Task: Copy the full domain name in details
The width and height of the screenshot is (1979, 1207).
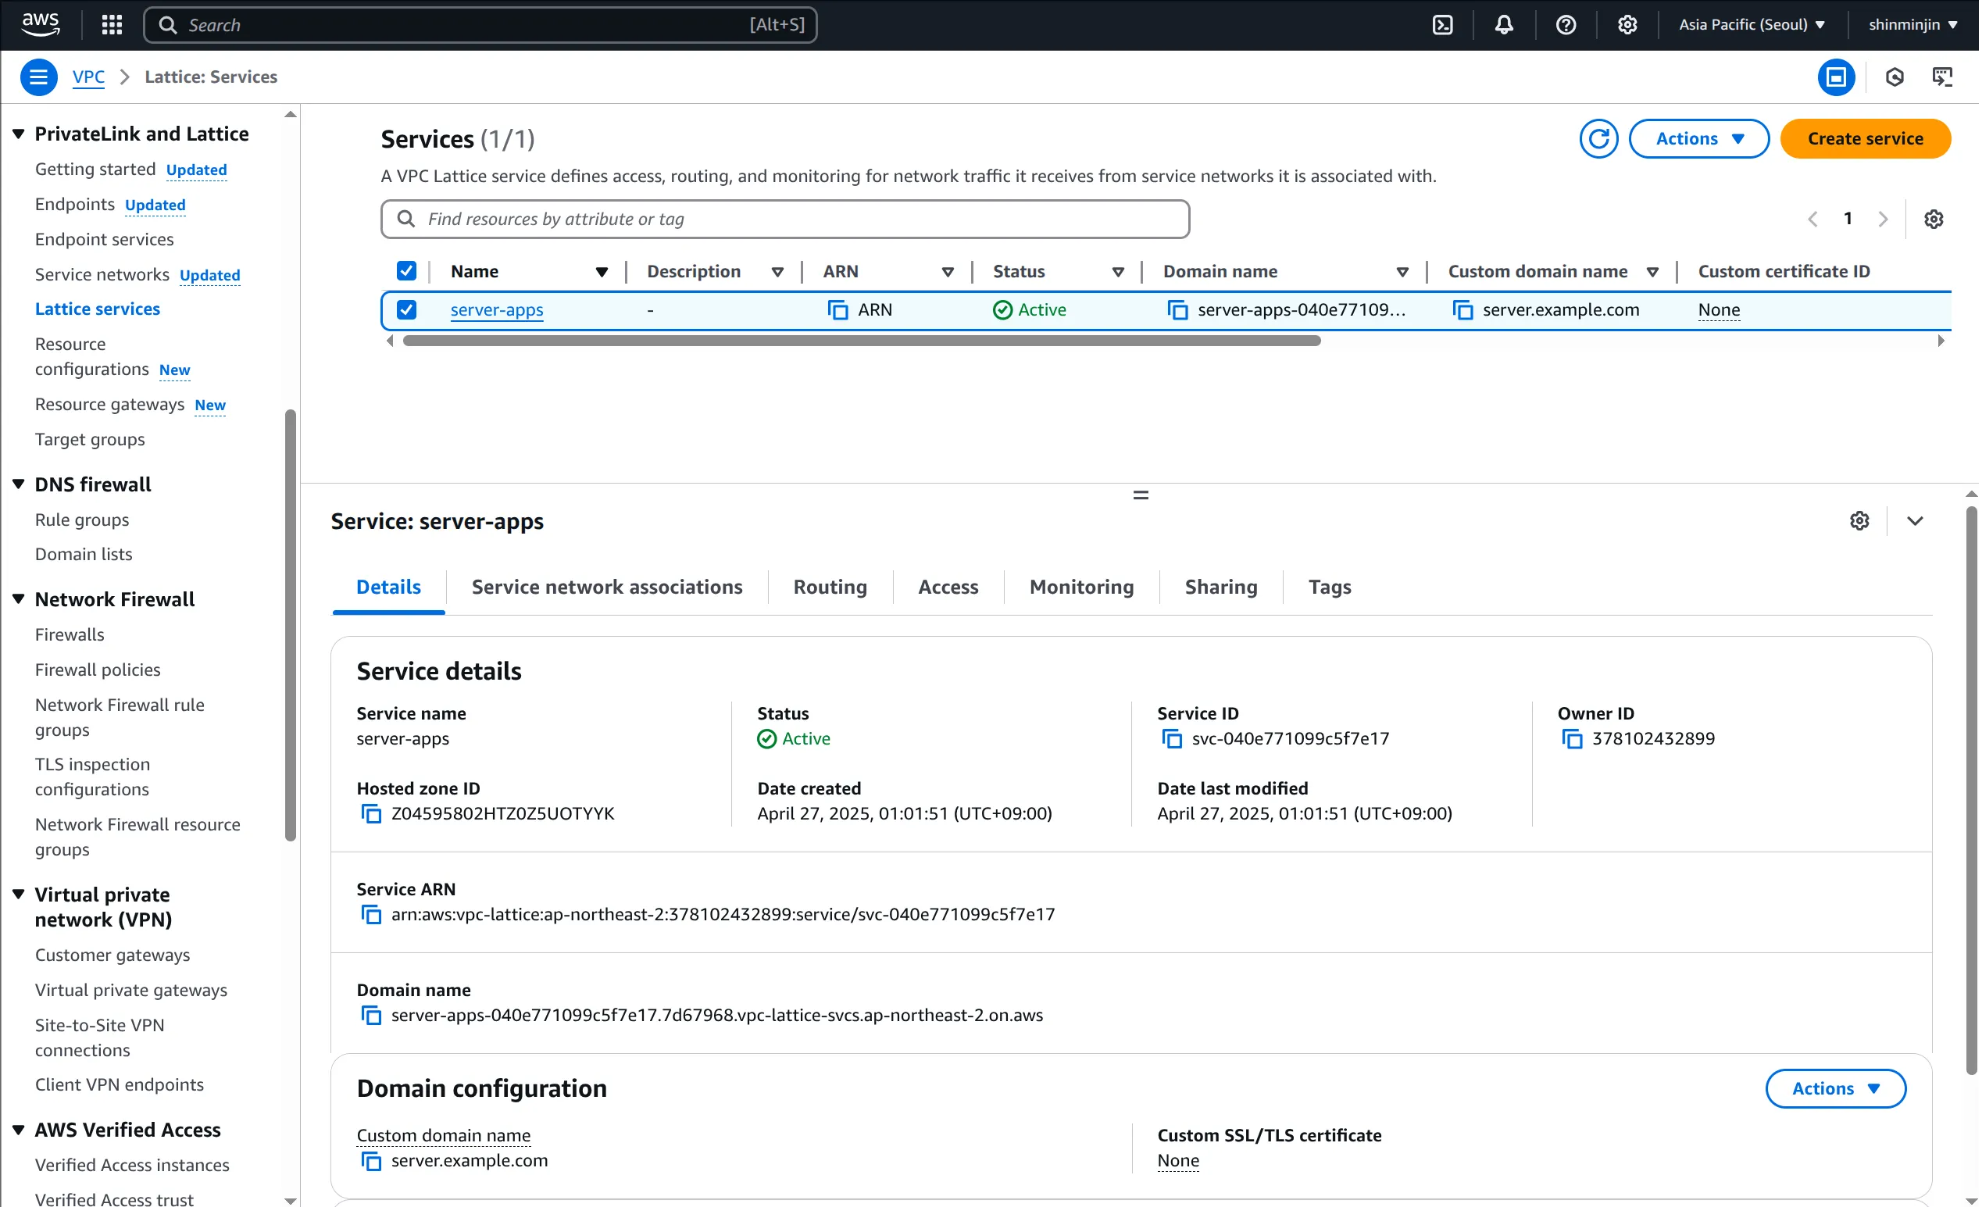Action: coord(371,1016)
